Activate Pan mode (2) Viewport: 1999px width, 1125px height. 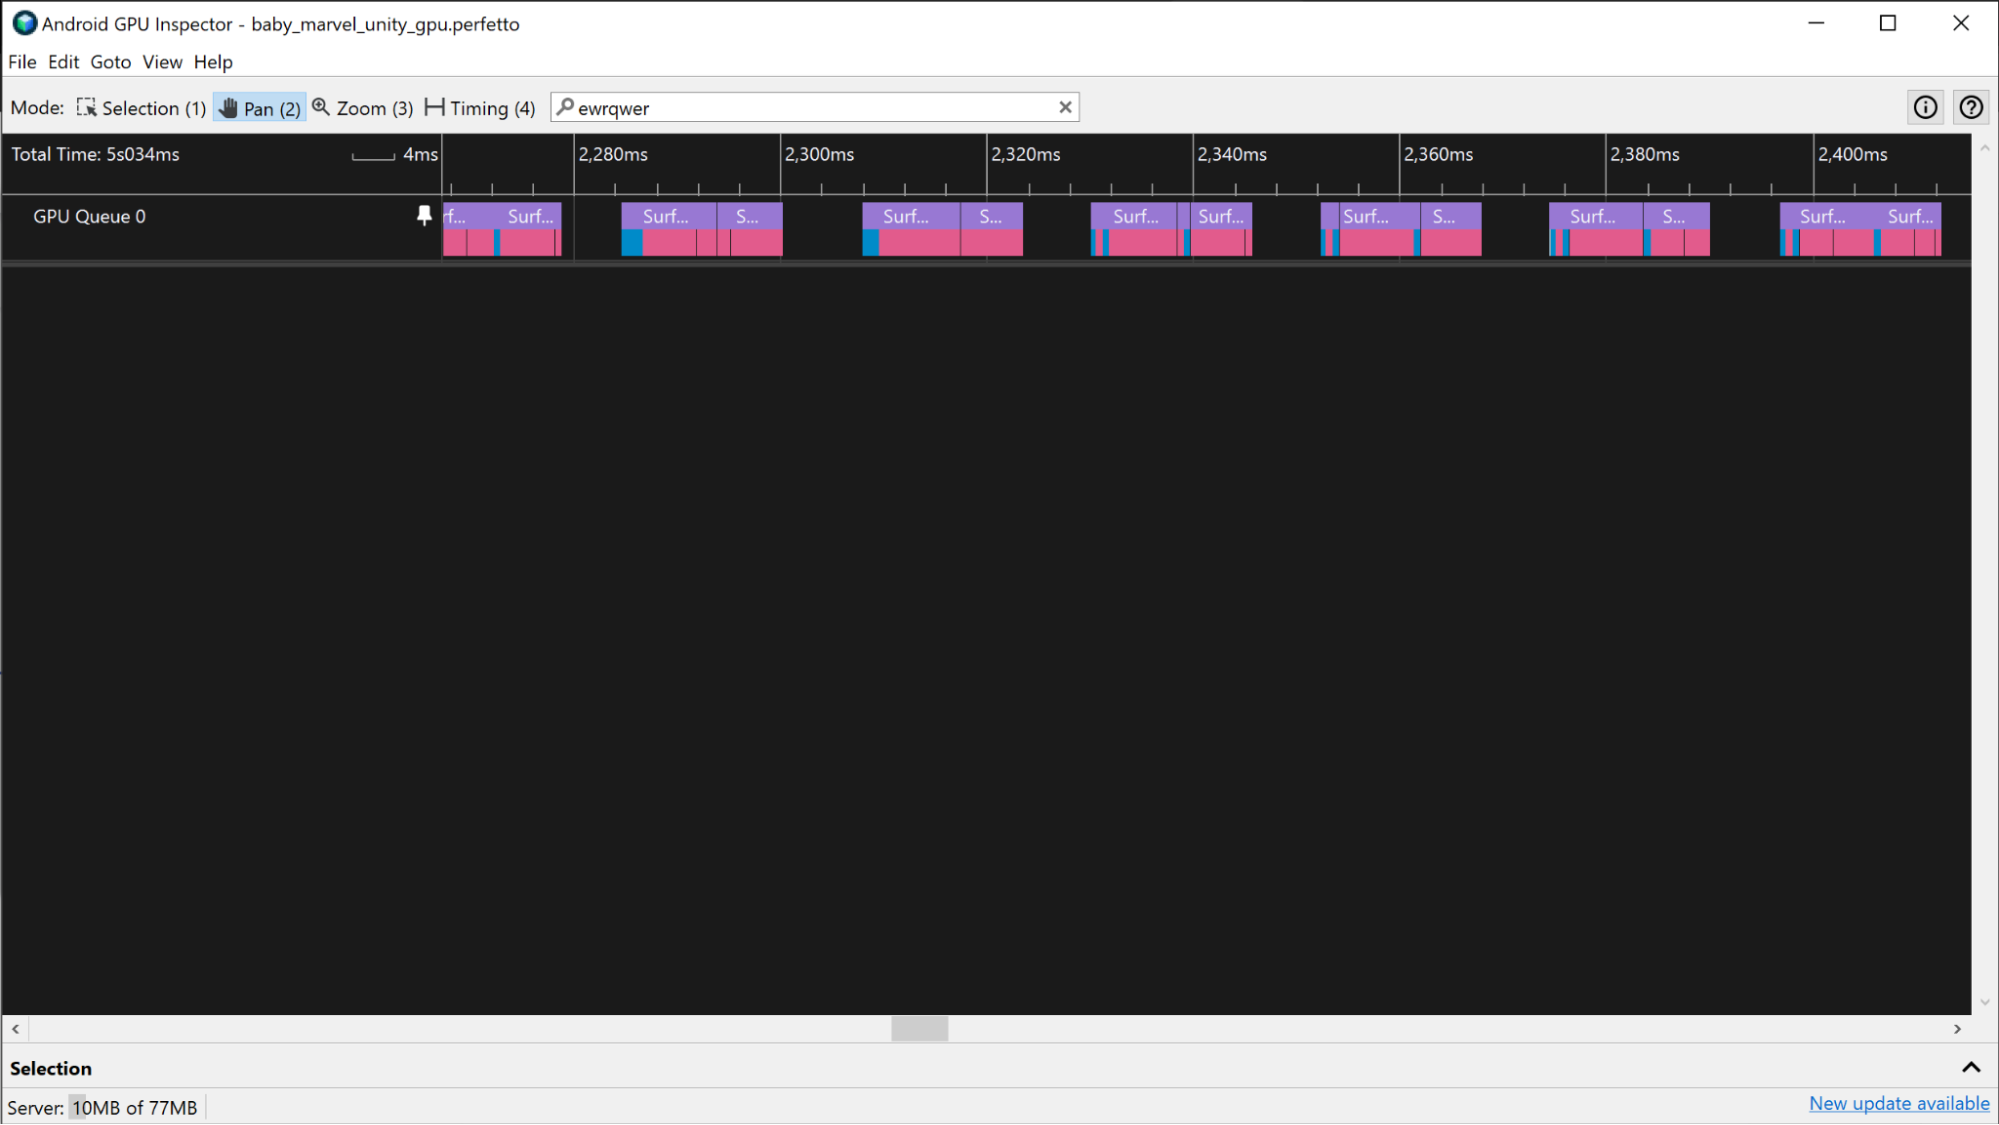pos(259,107)
